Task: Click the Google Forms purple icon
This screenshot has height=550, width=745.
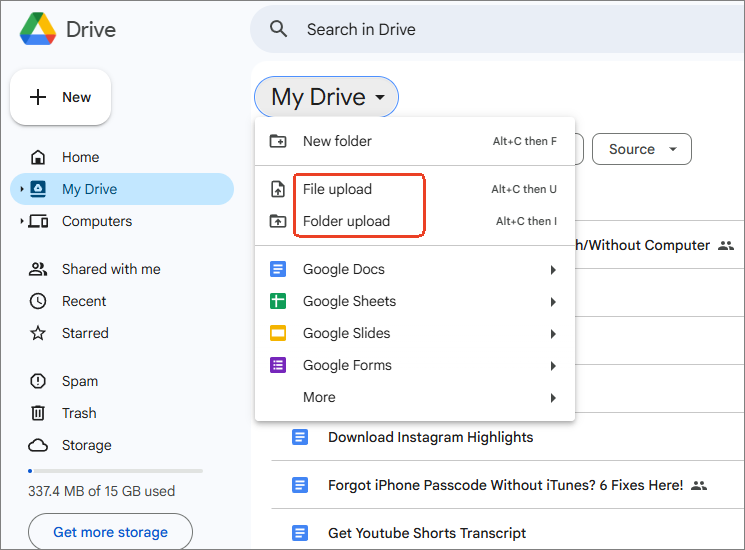Action: (278, 365)
